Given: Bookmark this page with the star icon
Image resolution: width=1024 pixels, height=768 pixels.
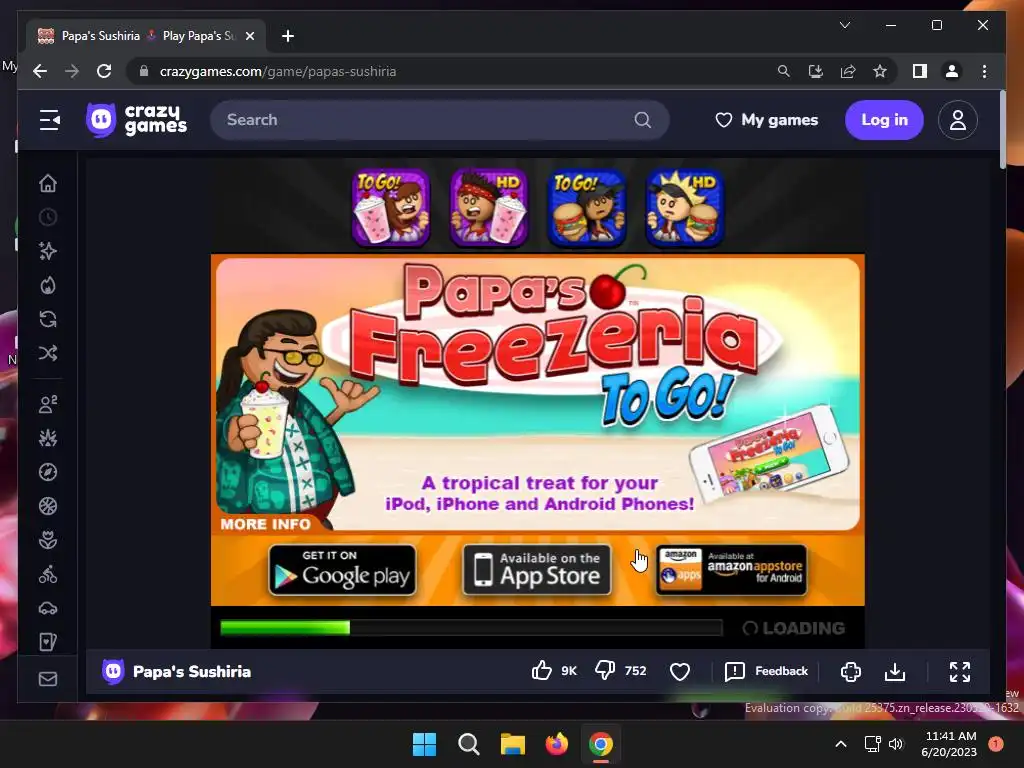Looking at the screenshot, I should 880,71.
